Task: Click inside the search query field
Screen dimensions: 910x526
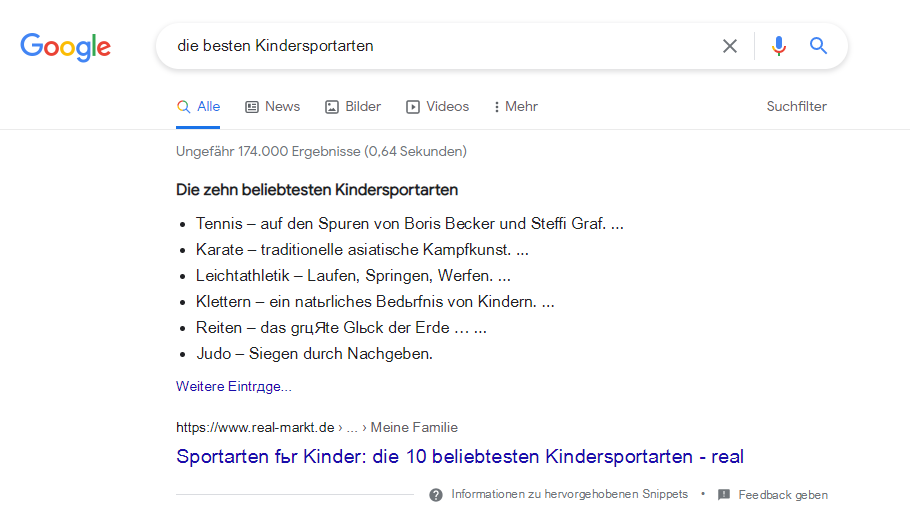Action: point(441,46)
